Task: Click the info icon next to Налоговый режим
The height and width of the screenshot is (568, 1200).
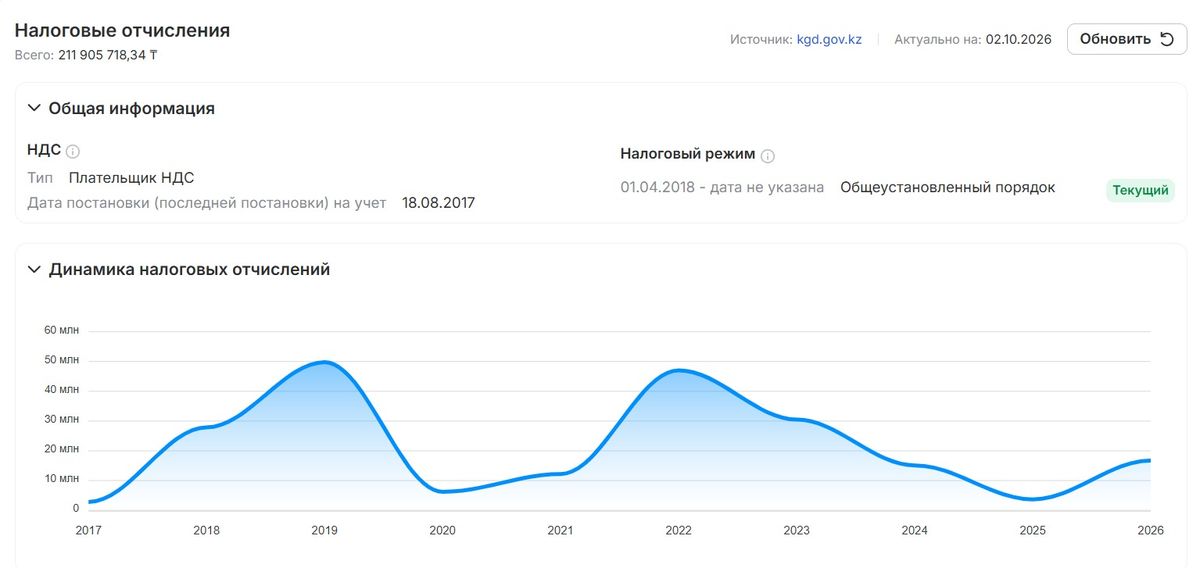Action: (x=768, y=156)
